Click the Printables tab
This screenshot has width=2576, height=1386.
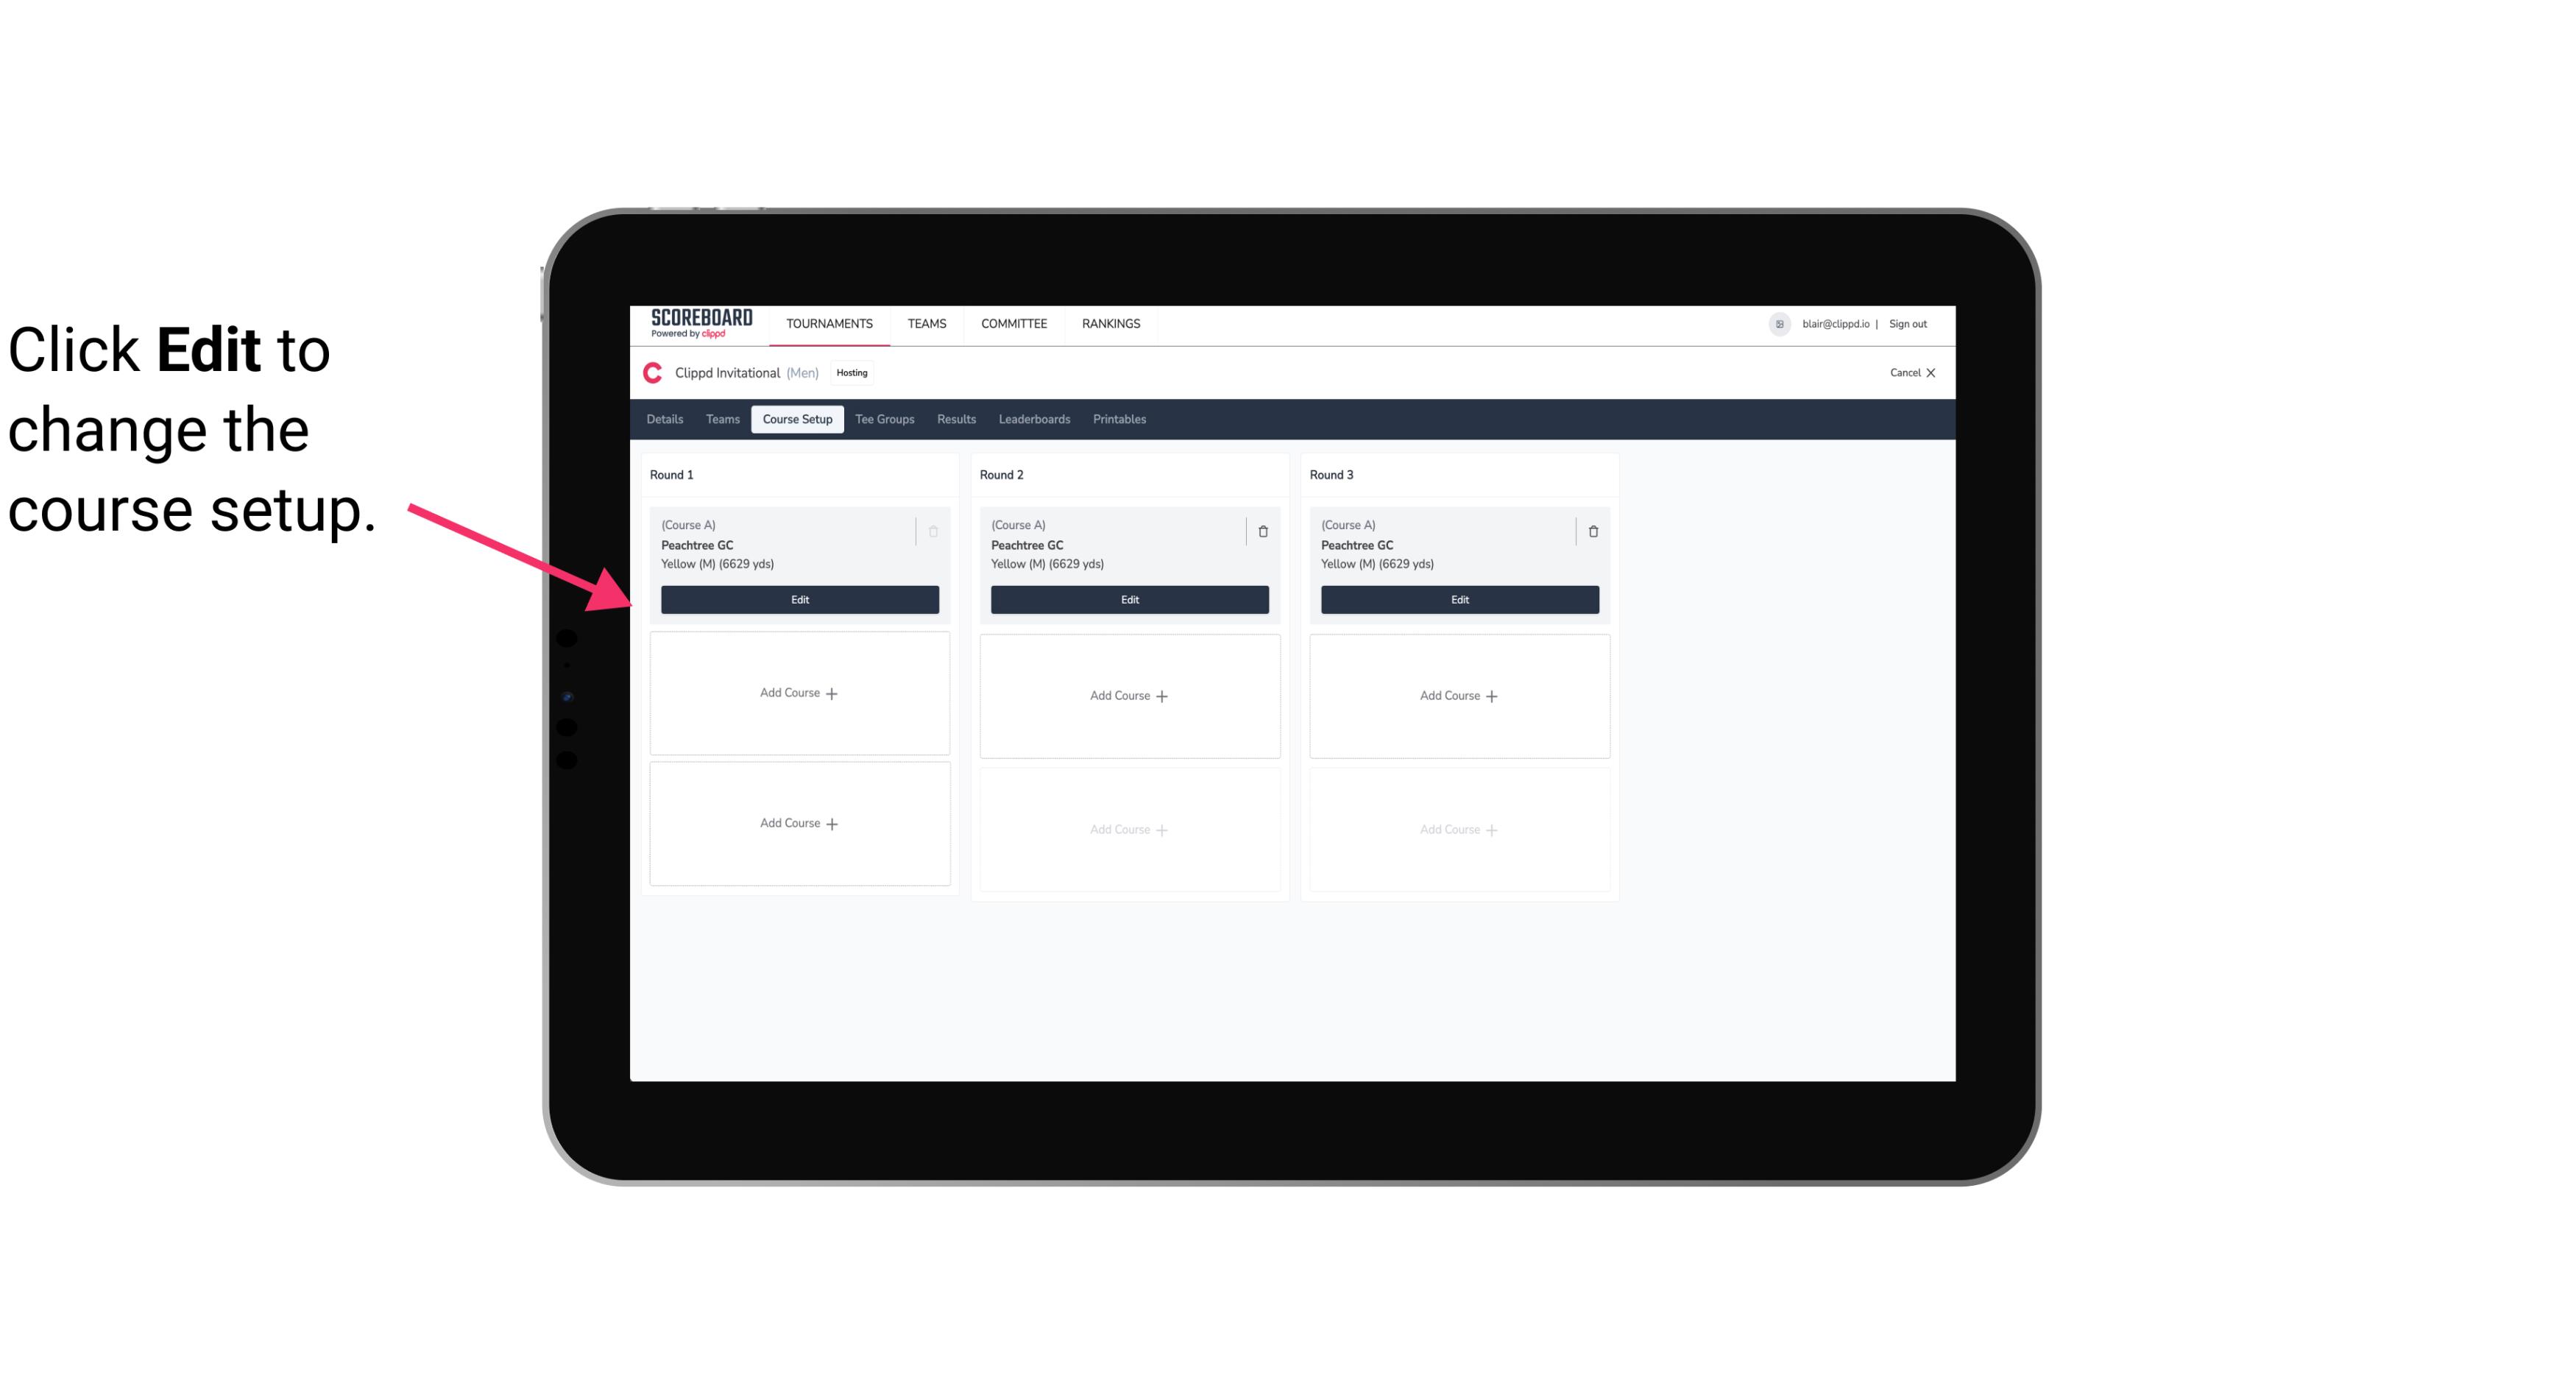[x=1117, y=418]
